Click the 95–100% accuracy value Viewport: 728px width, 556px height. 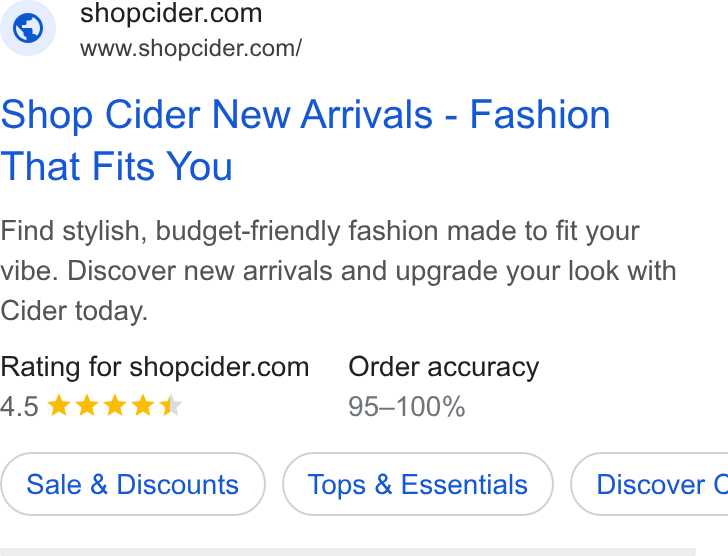coord(407,407)
